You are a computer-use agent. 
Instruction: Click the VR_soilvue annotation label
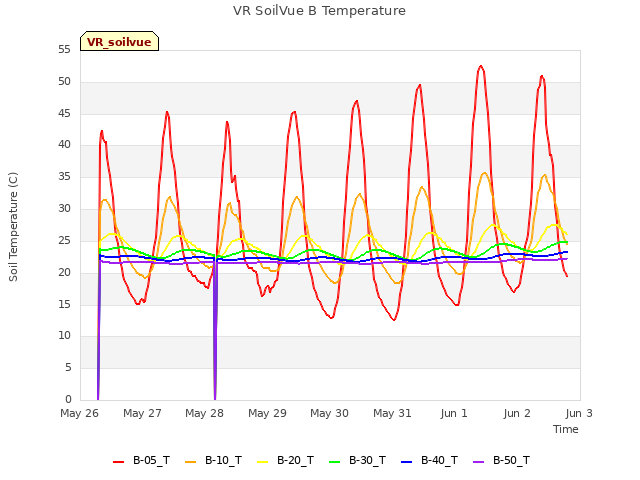[119, 42]
